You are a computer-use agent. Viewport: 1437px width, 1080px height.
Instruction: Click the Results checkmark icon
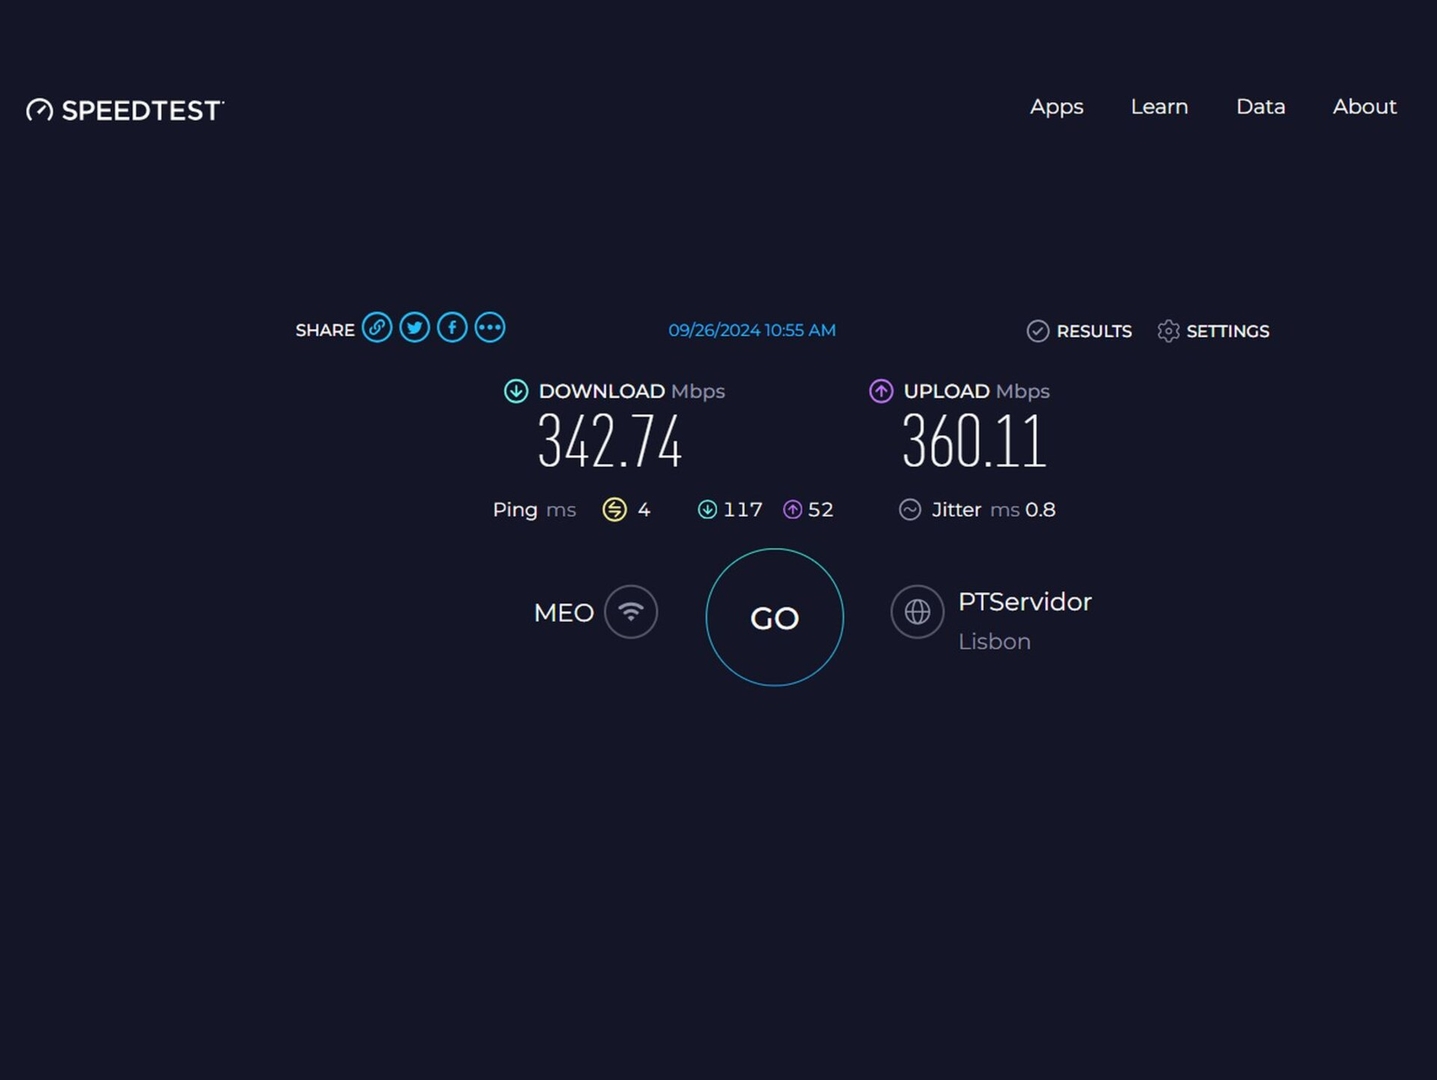click(x=1038, y=331)
